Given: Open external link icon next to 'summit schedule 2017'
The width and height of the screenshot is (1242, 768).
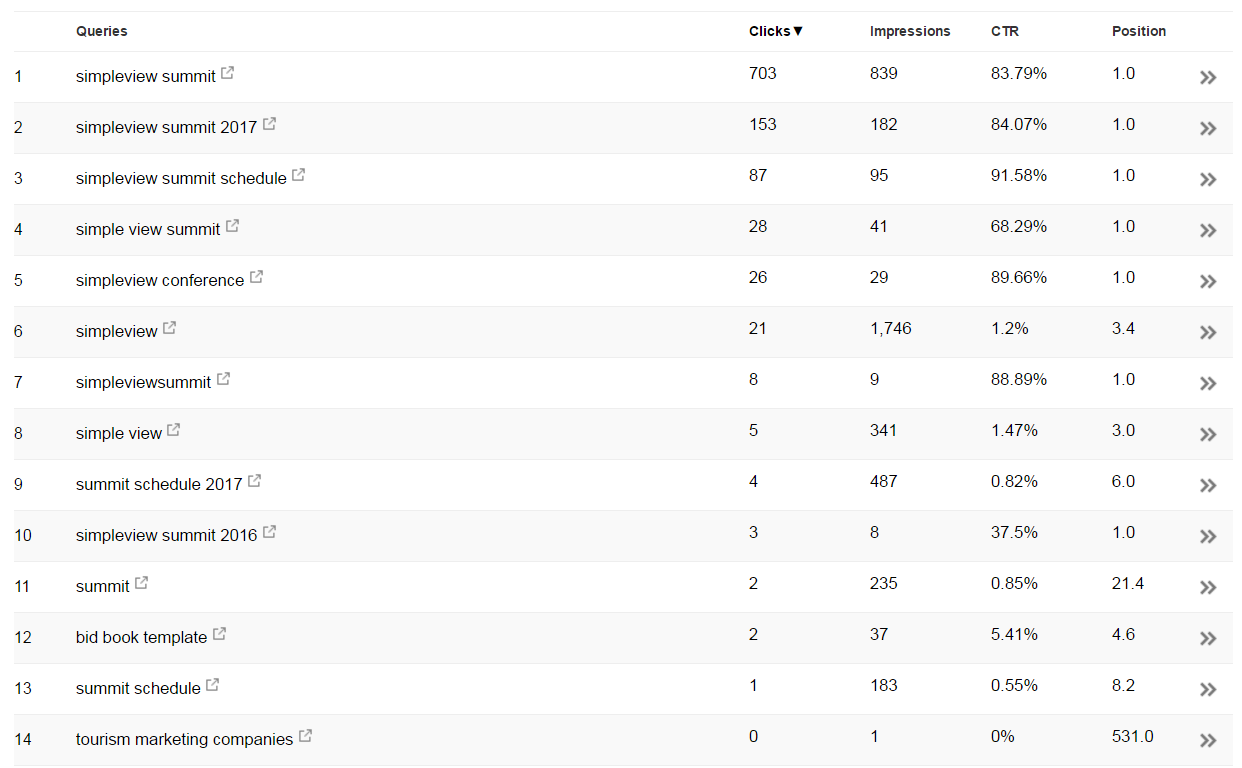Looking at the screenshot, I should coord(254,482).
